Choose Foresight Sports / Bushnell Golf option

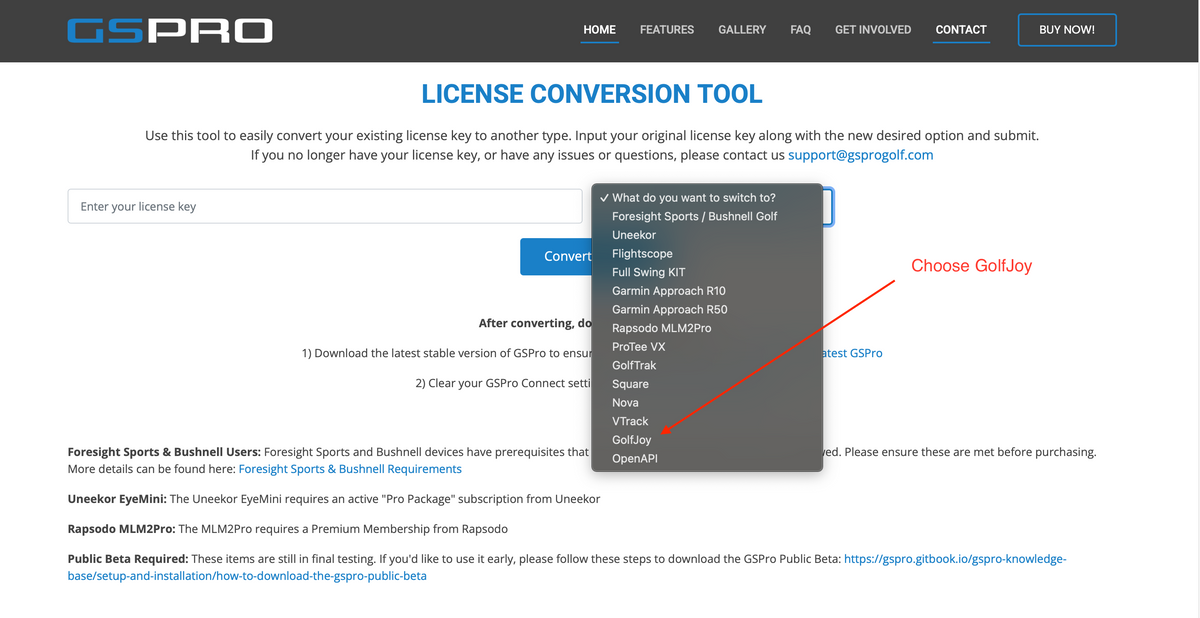(707, 216)
